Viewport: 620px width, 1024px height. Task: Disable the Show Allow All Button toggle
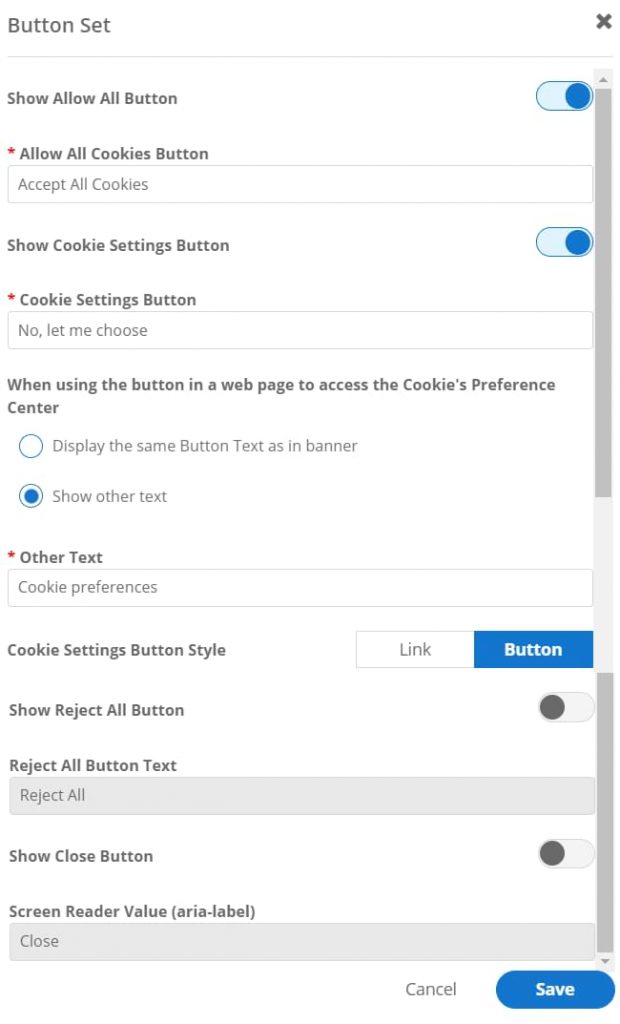(x=563, y=96)
